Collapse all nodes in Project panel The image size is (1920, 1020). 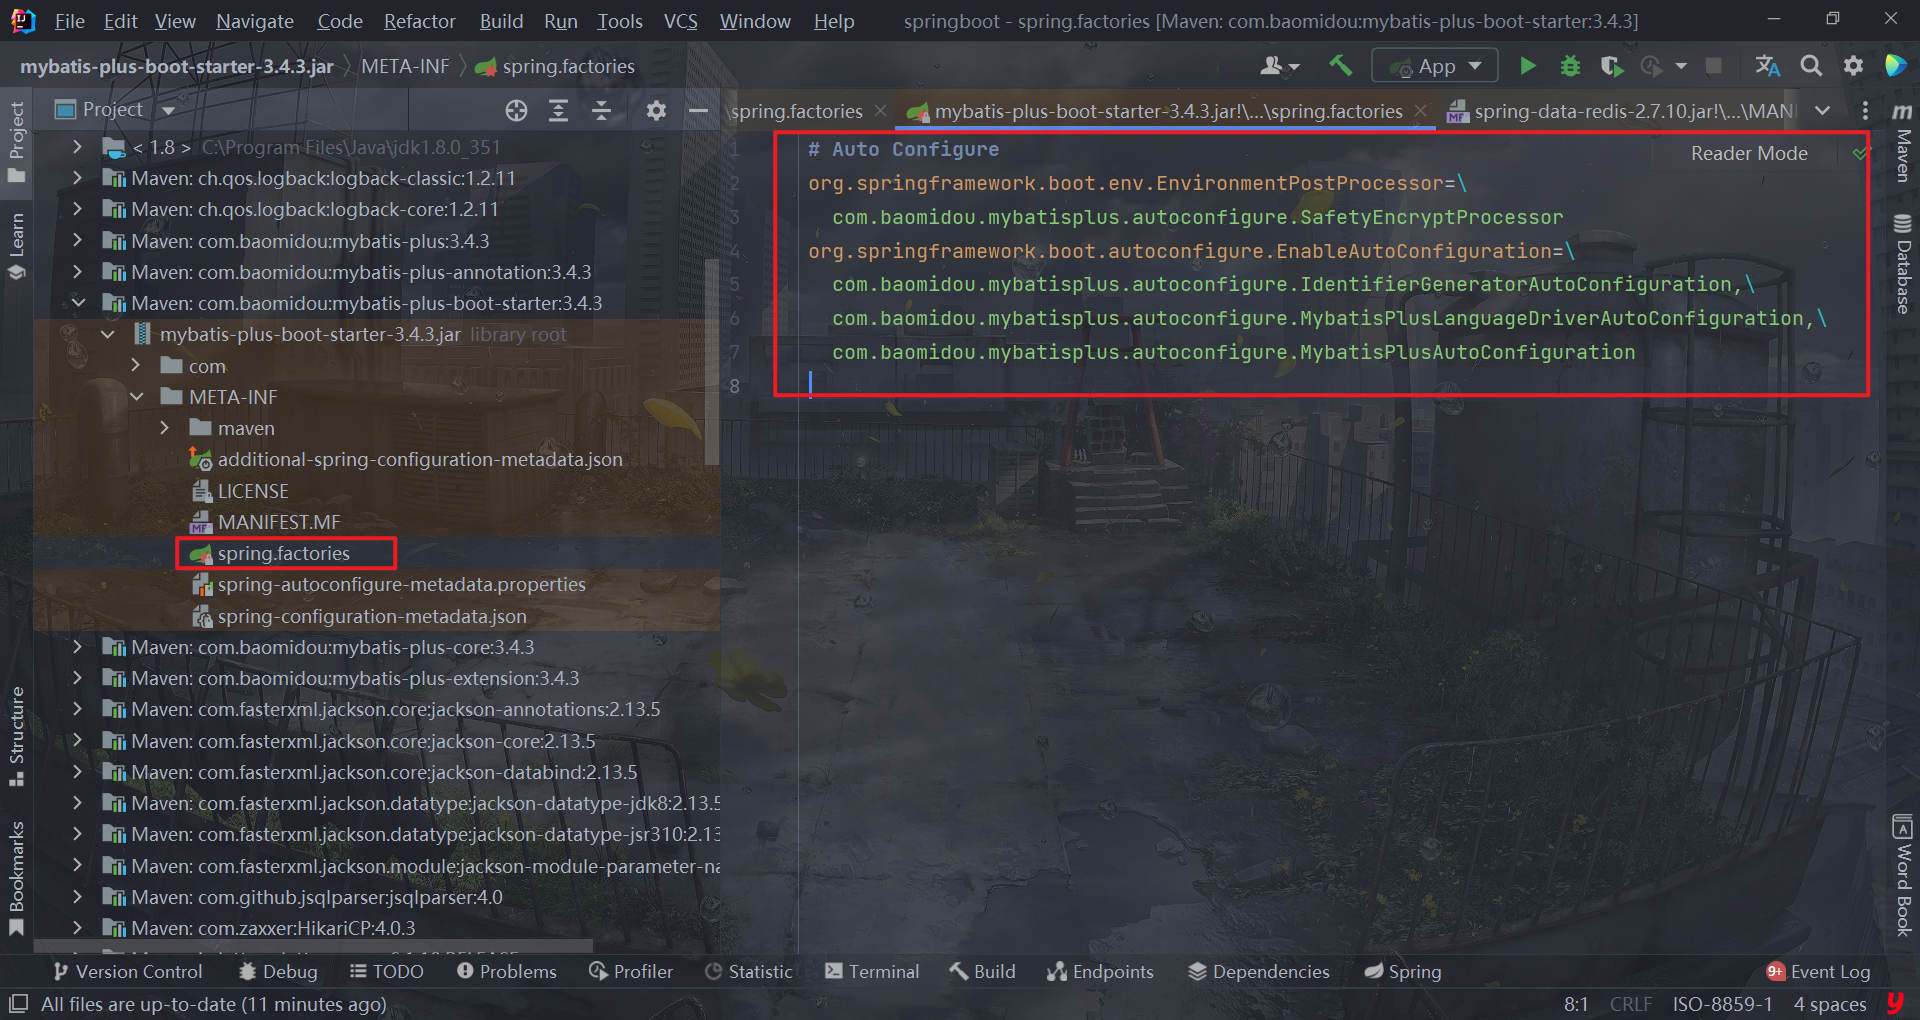click(x=602, y=111)
